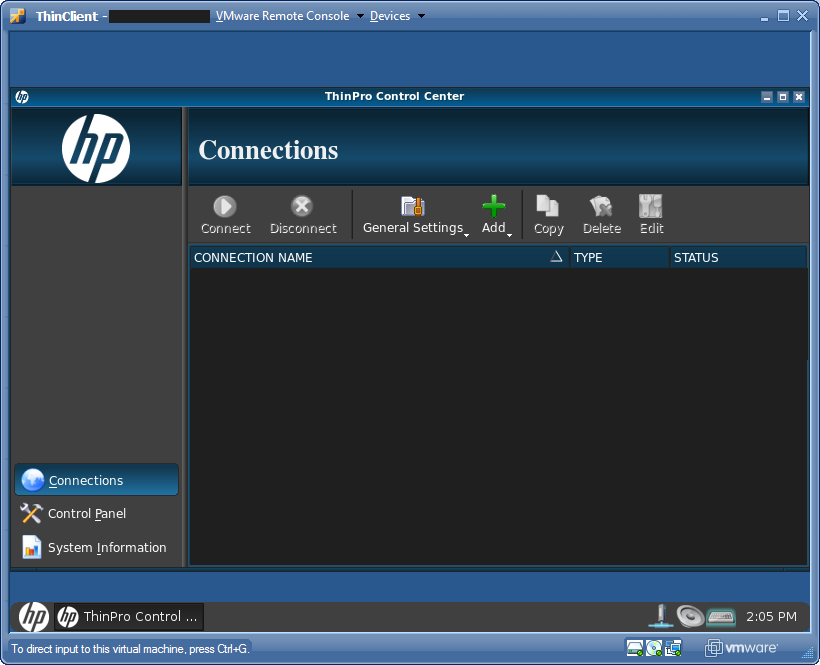
Task: Click the HP start menu button in taskbar
Action: pyautogui.click(x=33, y=616)
